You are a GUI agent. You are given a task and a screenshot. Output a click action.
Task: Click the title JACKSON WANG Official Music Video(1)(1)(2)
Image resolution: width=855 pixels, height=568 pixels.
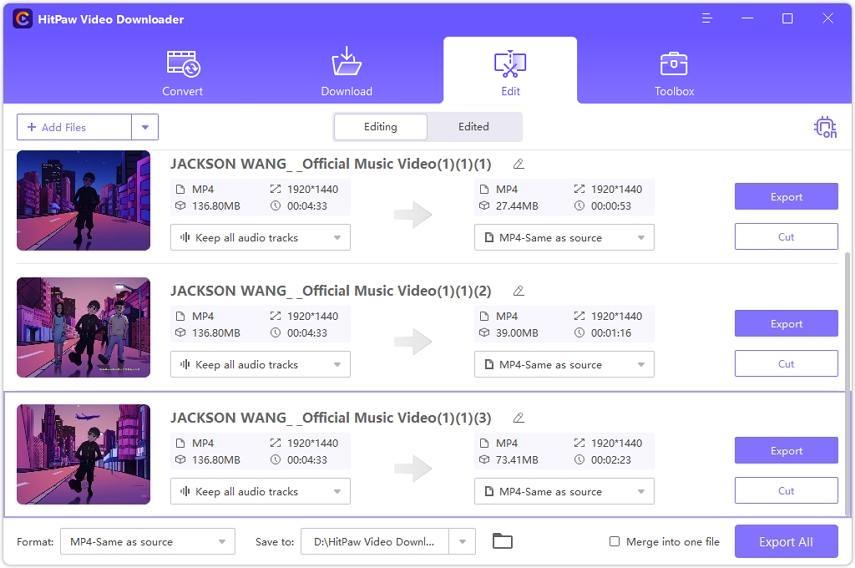(330, 291)
